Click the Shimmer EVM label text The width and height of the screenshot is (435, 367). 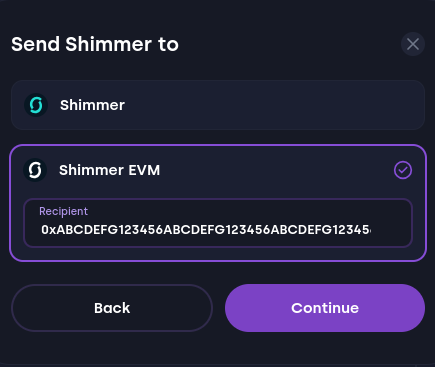(109, 170)
